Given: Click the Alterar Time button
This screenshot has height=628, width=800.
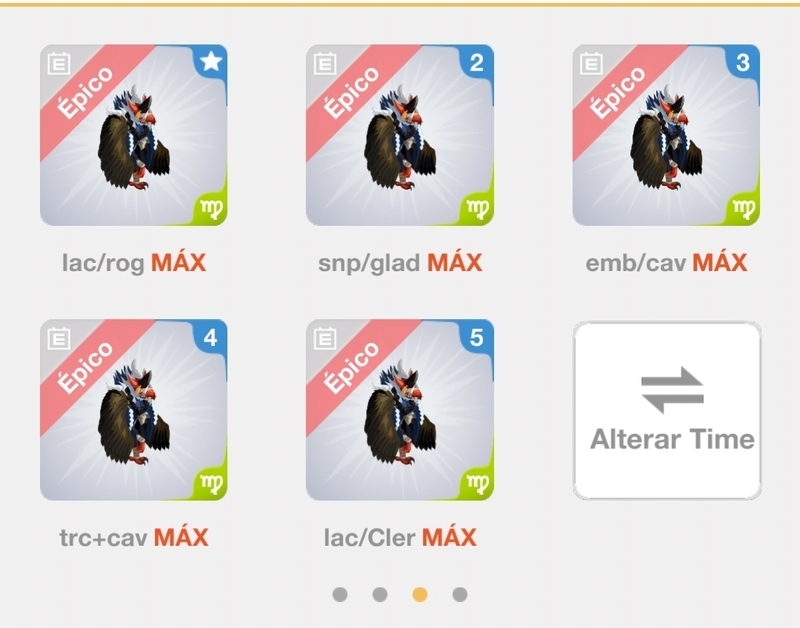Looking at the screenshot, I should [667, 410].
